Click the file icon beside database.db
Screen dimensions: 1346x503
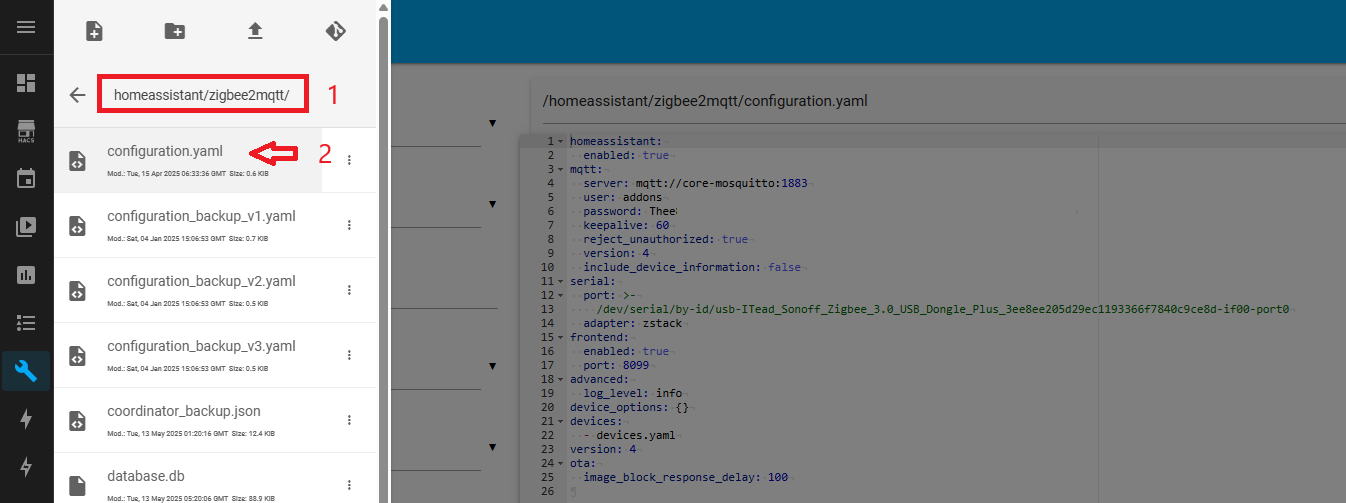point(77,485)
